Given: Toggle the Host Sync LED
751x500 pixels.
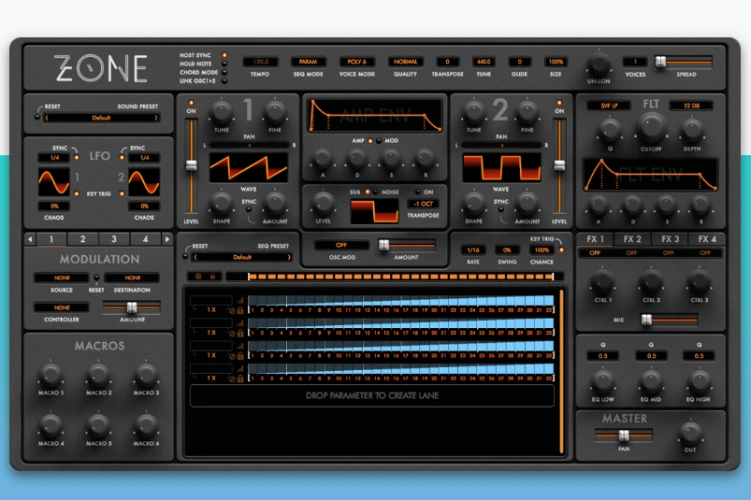Looking at the screenshot, I should click(x=225, y=55).
